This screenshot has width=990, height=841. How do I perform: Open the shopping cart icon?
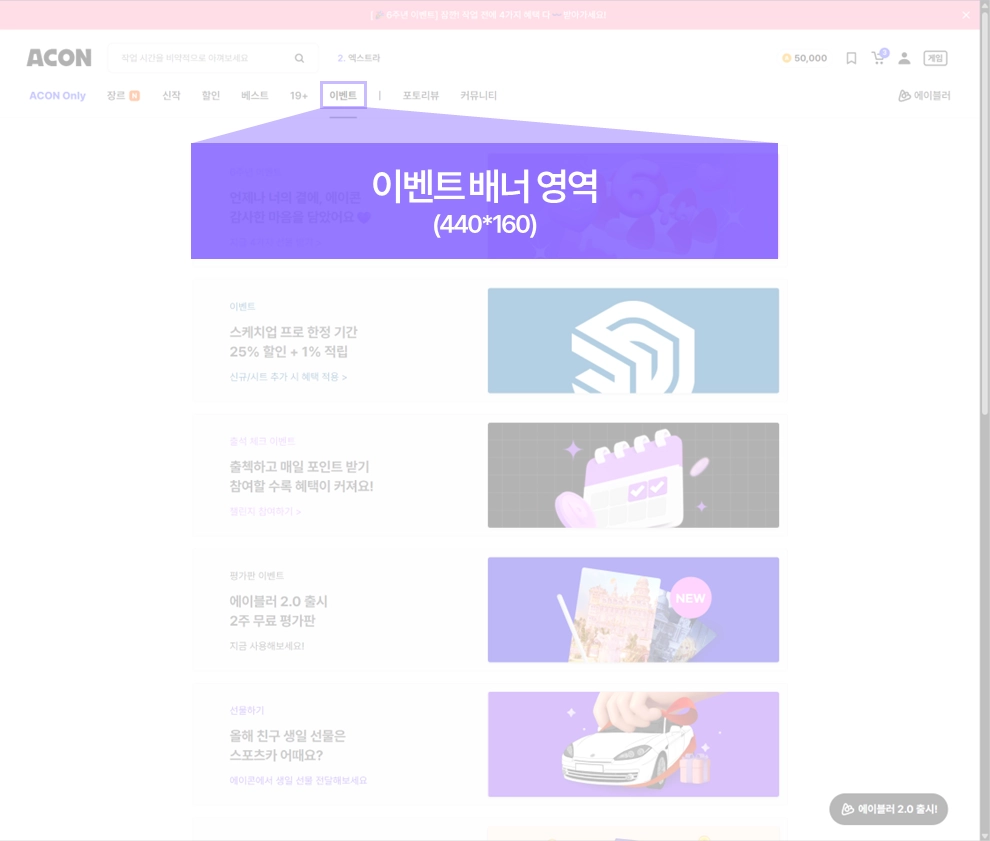tap(879, 57)
